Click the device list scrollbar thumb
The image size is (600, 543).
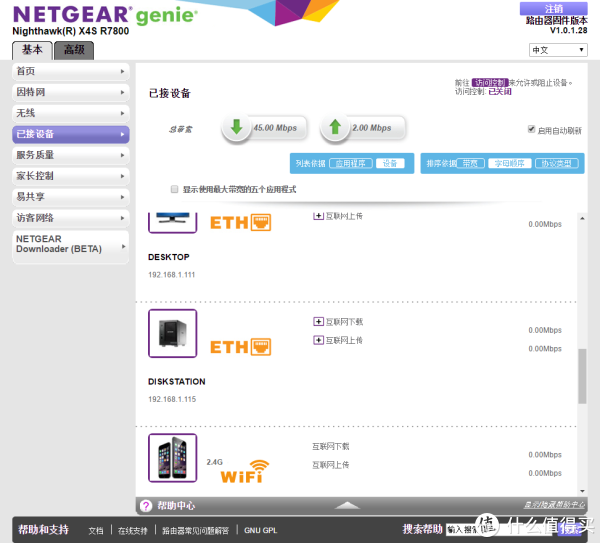[x=582, y=376]
